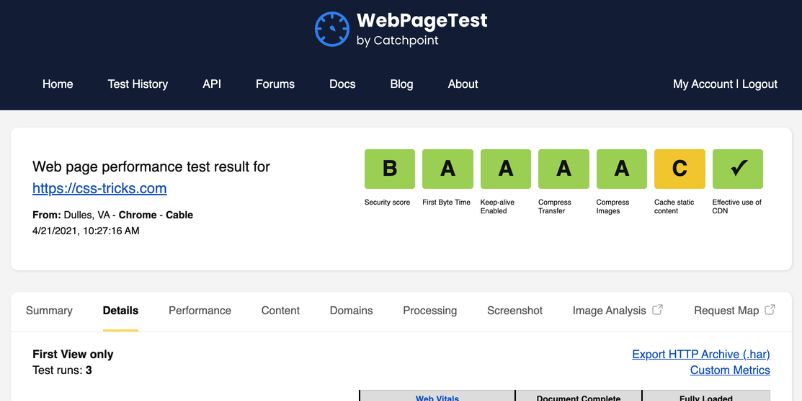
Task: Click the C Cache static content grade
Action: [x=680, y=169]
